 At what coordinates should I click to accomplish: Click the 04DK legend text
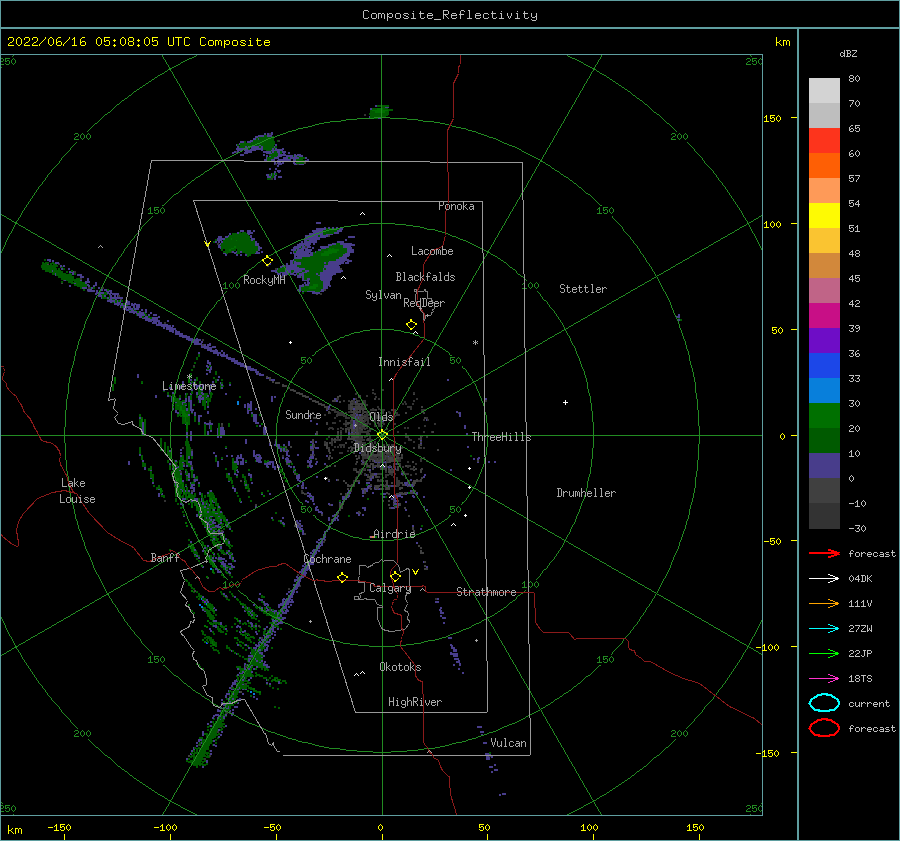point(860,579)
